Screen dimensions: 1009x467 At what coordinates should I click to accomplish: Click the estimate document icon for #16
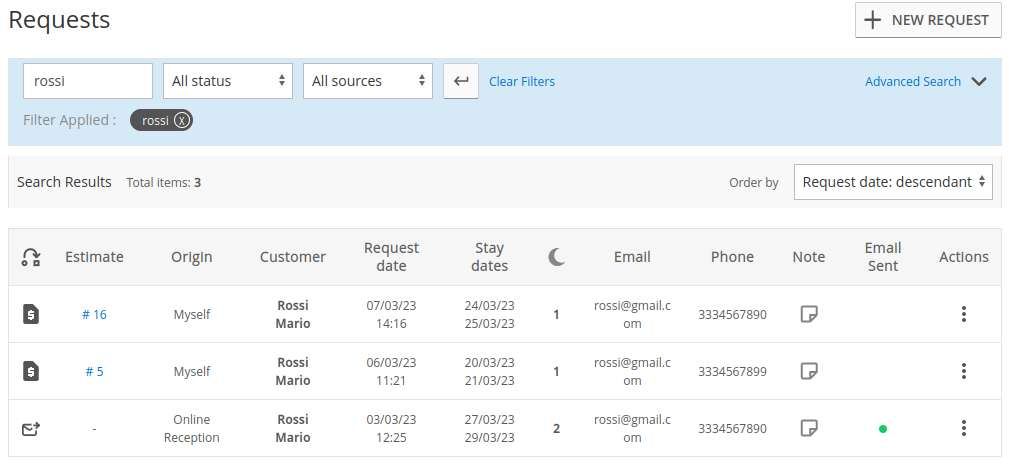[31, 314]
